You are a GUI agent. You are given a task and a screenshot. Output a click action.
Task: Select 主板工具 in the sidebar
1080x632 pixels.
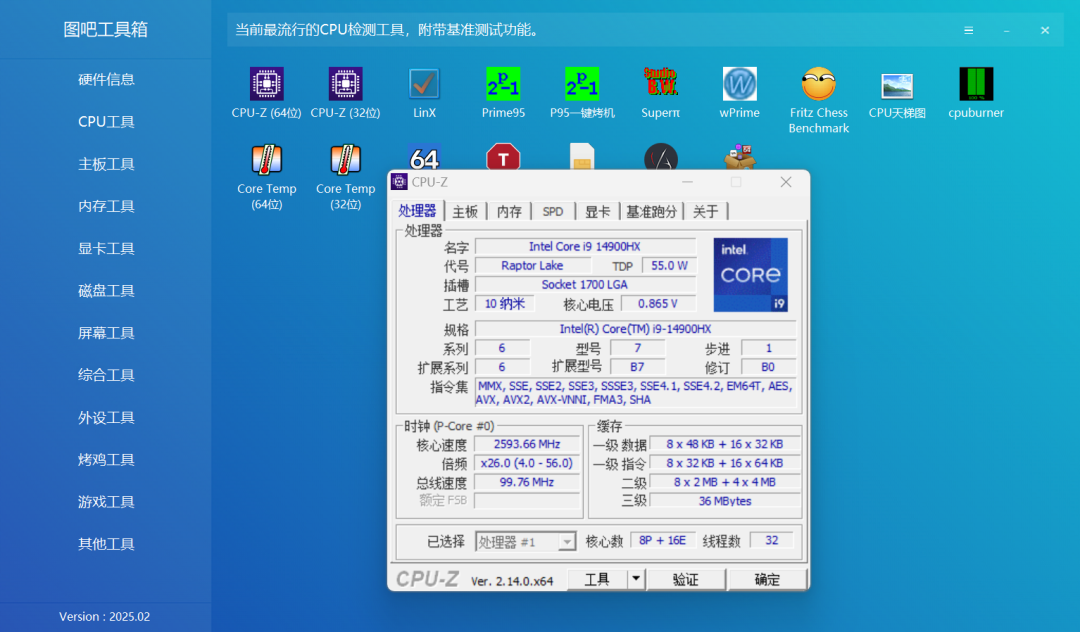pyautogui.click(x=105, y=164)
